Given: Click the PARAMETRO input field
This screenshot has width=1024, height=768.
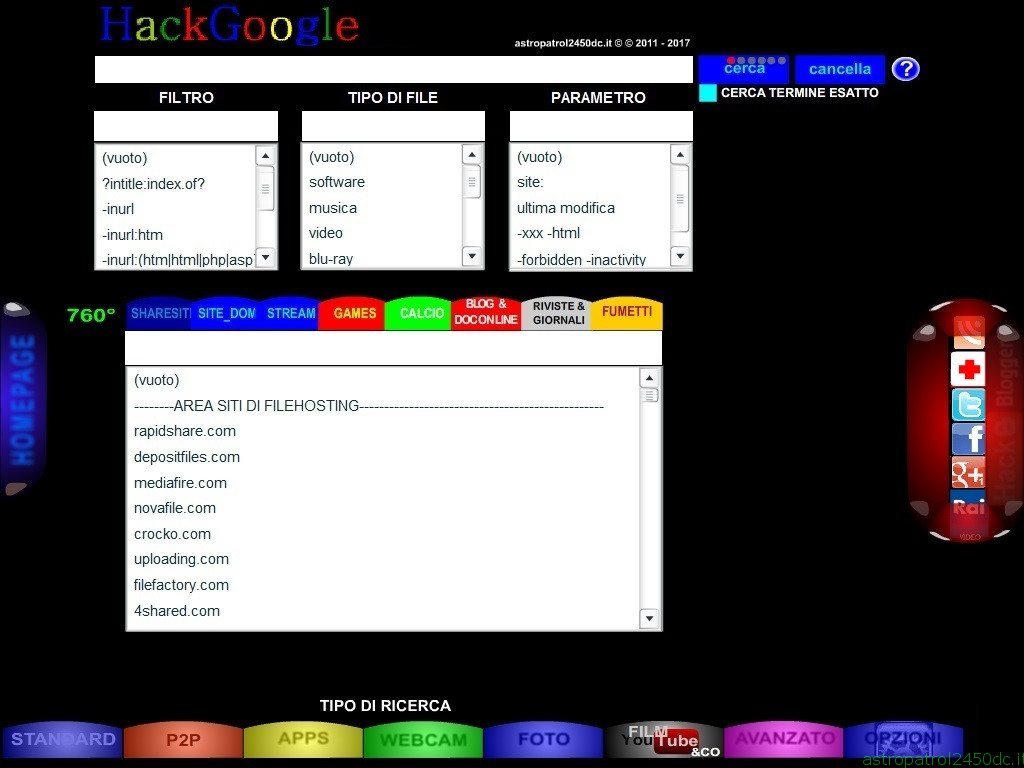Looking at the screenshot, I should (x=601, y=126).
